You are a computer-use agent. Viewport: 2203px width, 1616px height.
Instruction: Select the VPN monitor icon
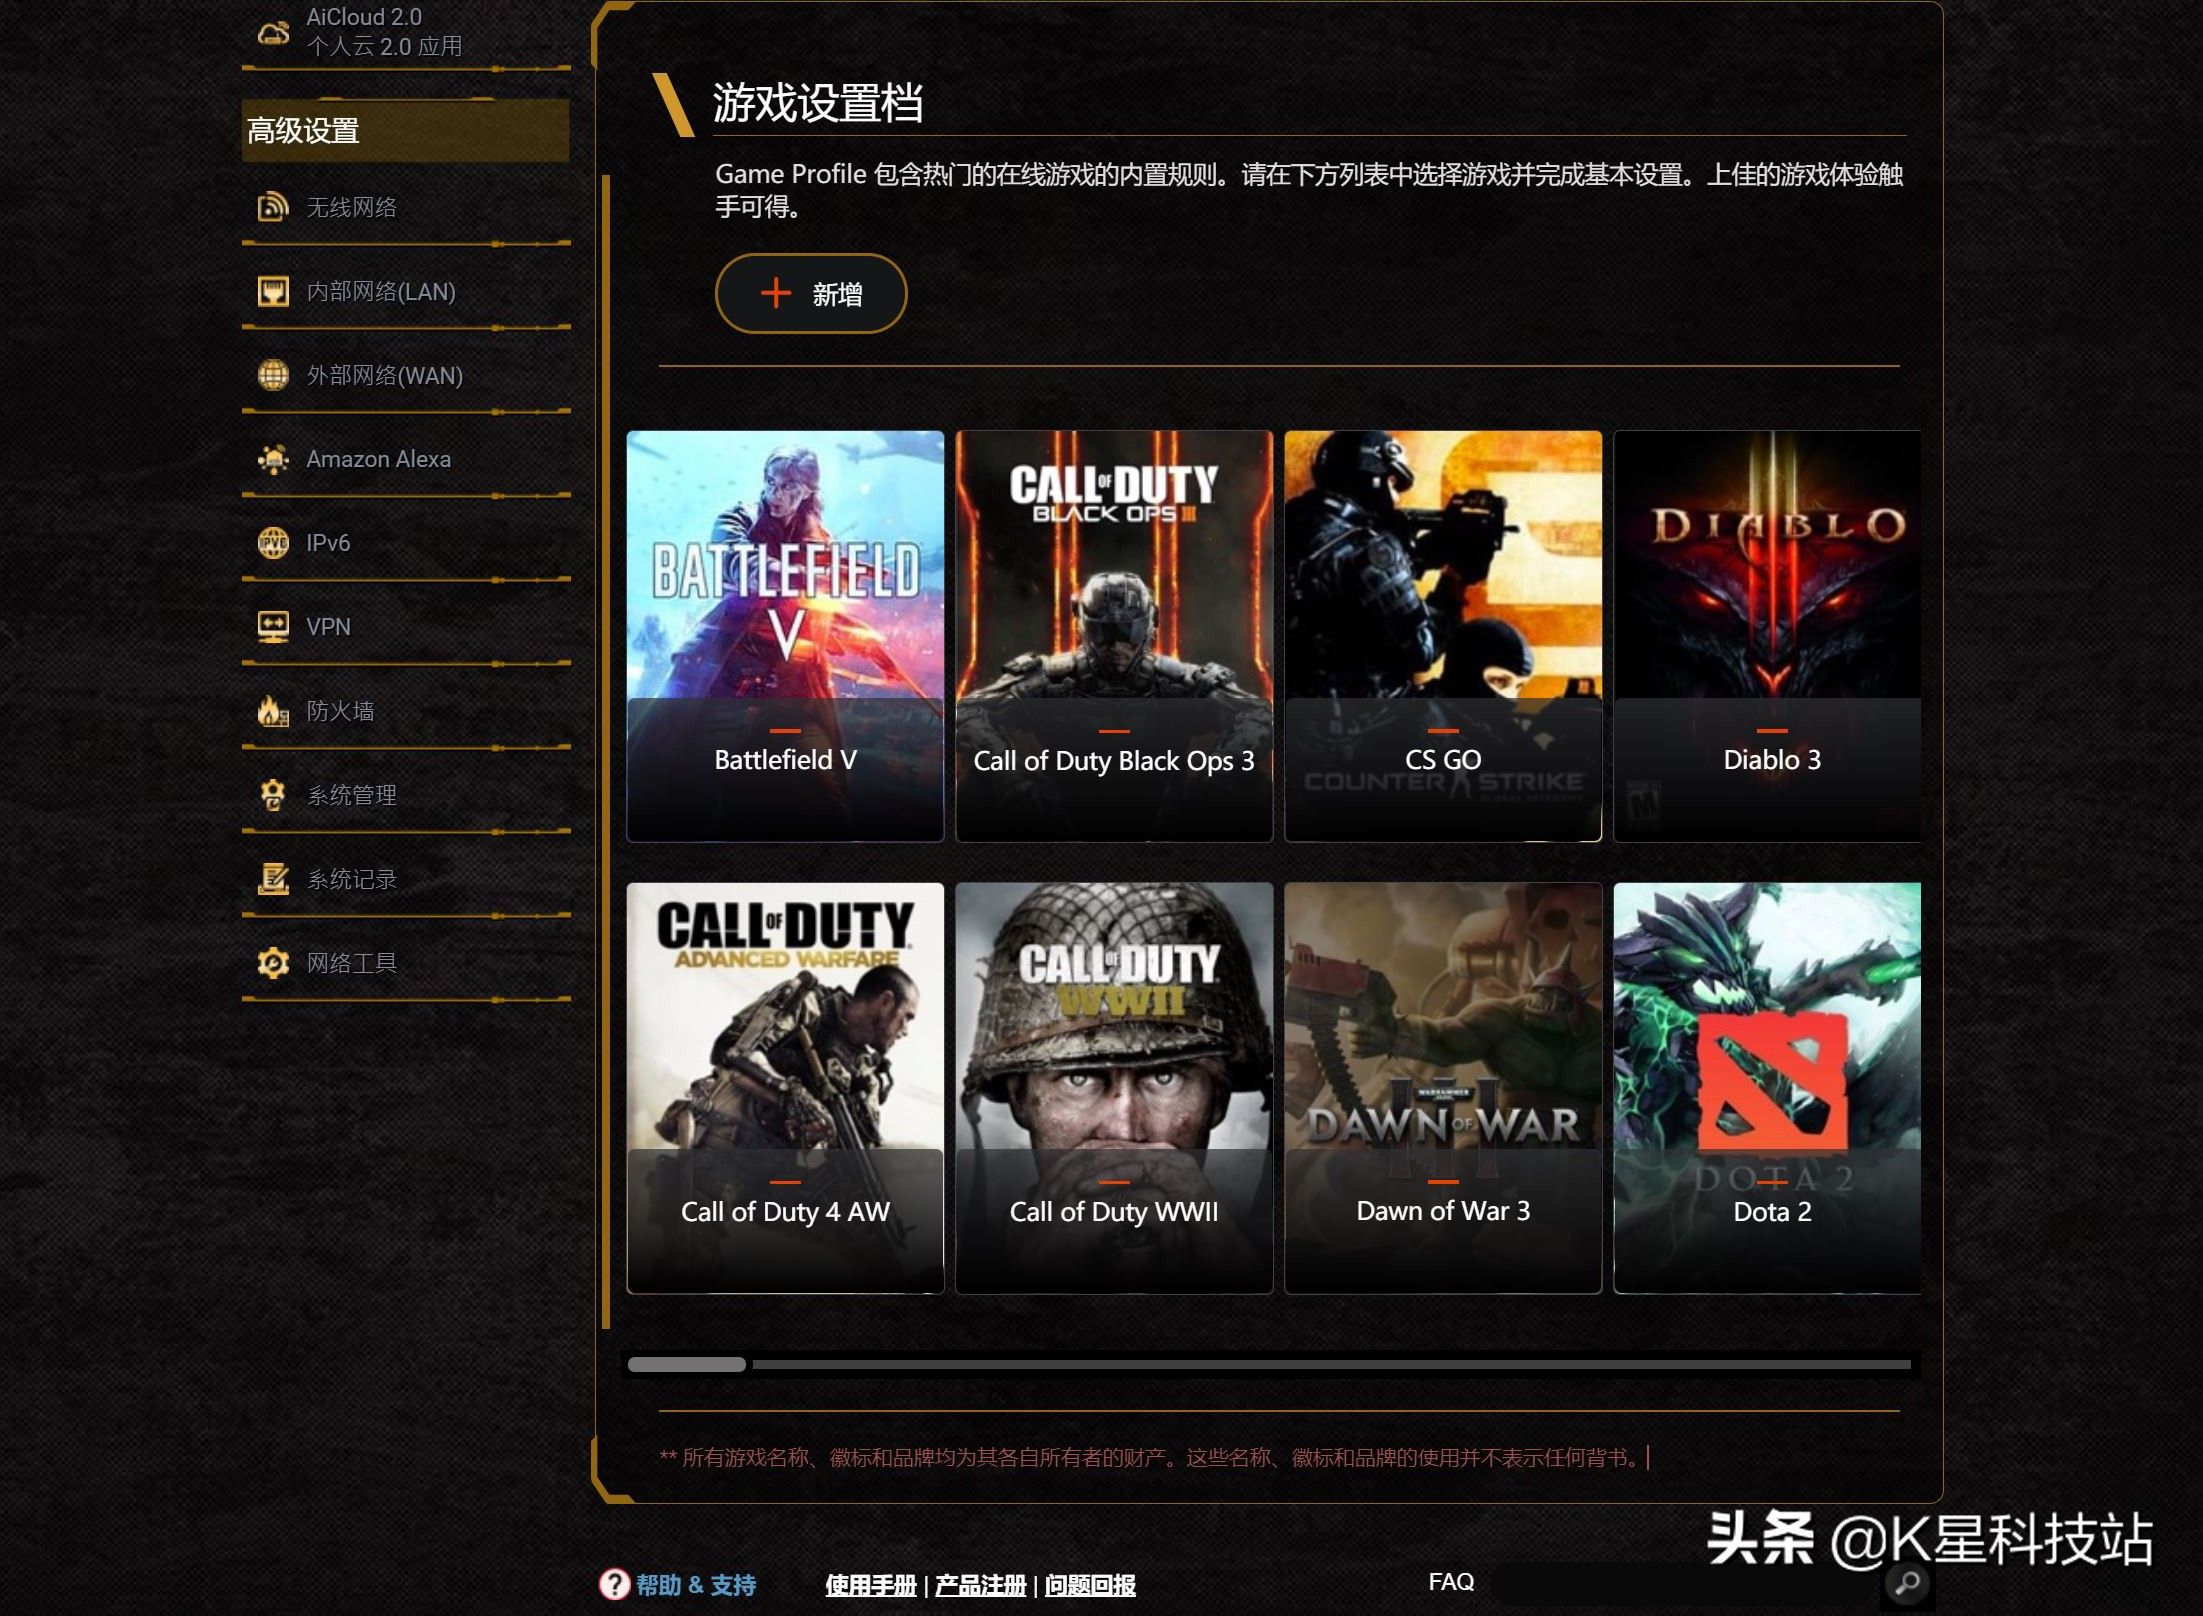273,627
